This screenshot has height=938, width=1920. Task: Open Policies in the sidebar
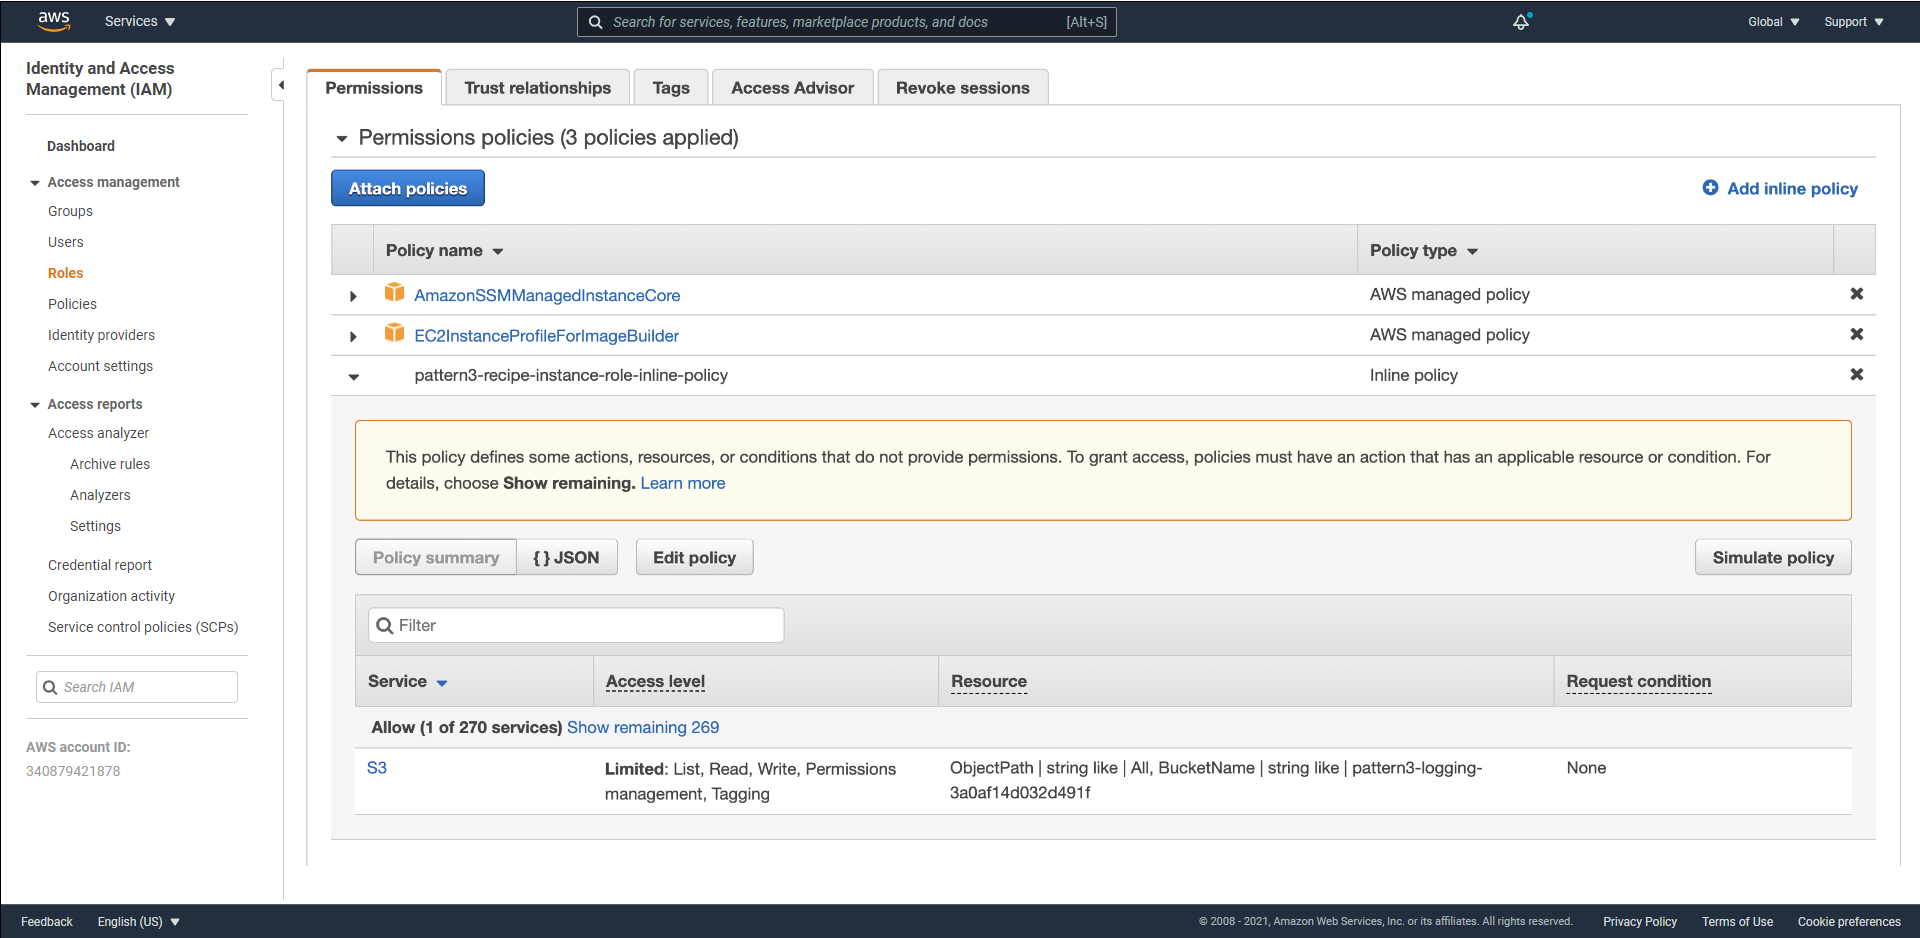click(x=72, y=304)
